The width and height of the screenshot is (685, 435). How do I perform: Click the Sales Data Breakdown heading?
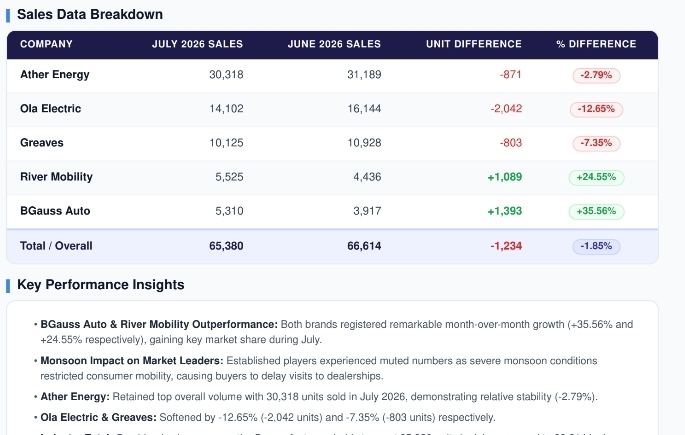(90, 14)
